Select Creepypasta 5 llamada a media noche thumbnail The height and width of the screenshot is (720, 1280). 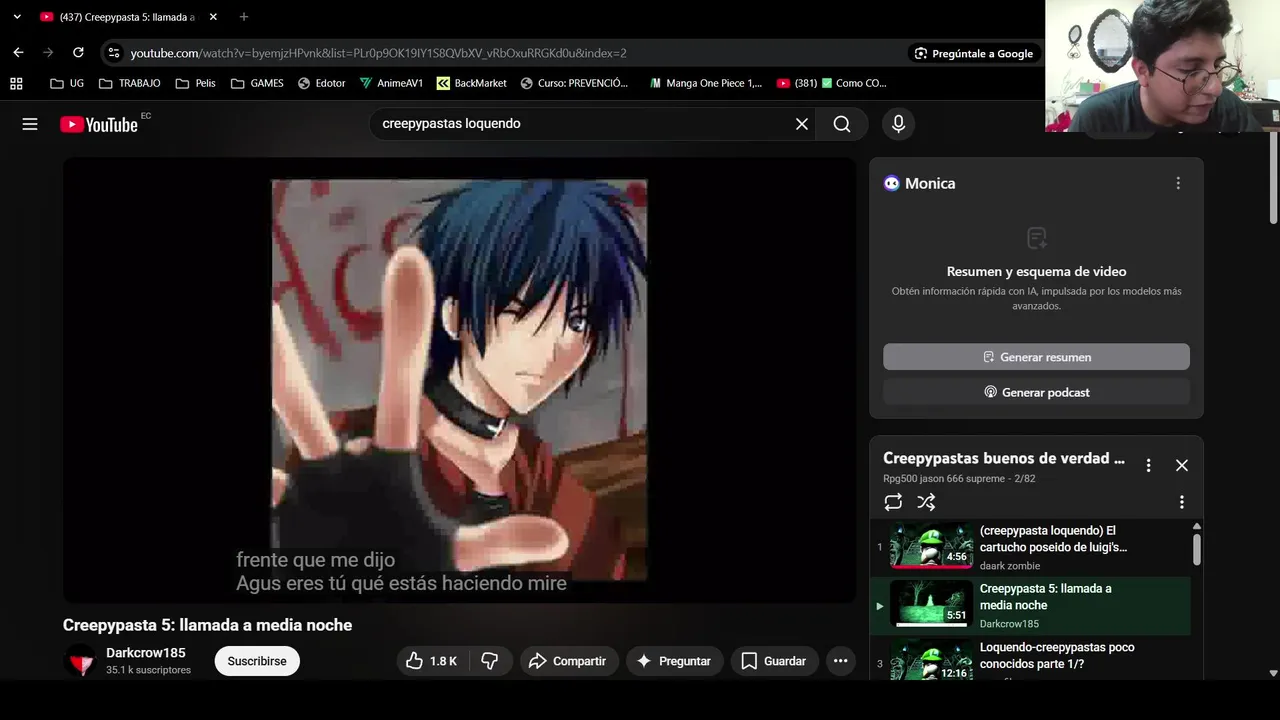click(931, 603)
